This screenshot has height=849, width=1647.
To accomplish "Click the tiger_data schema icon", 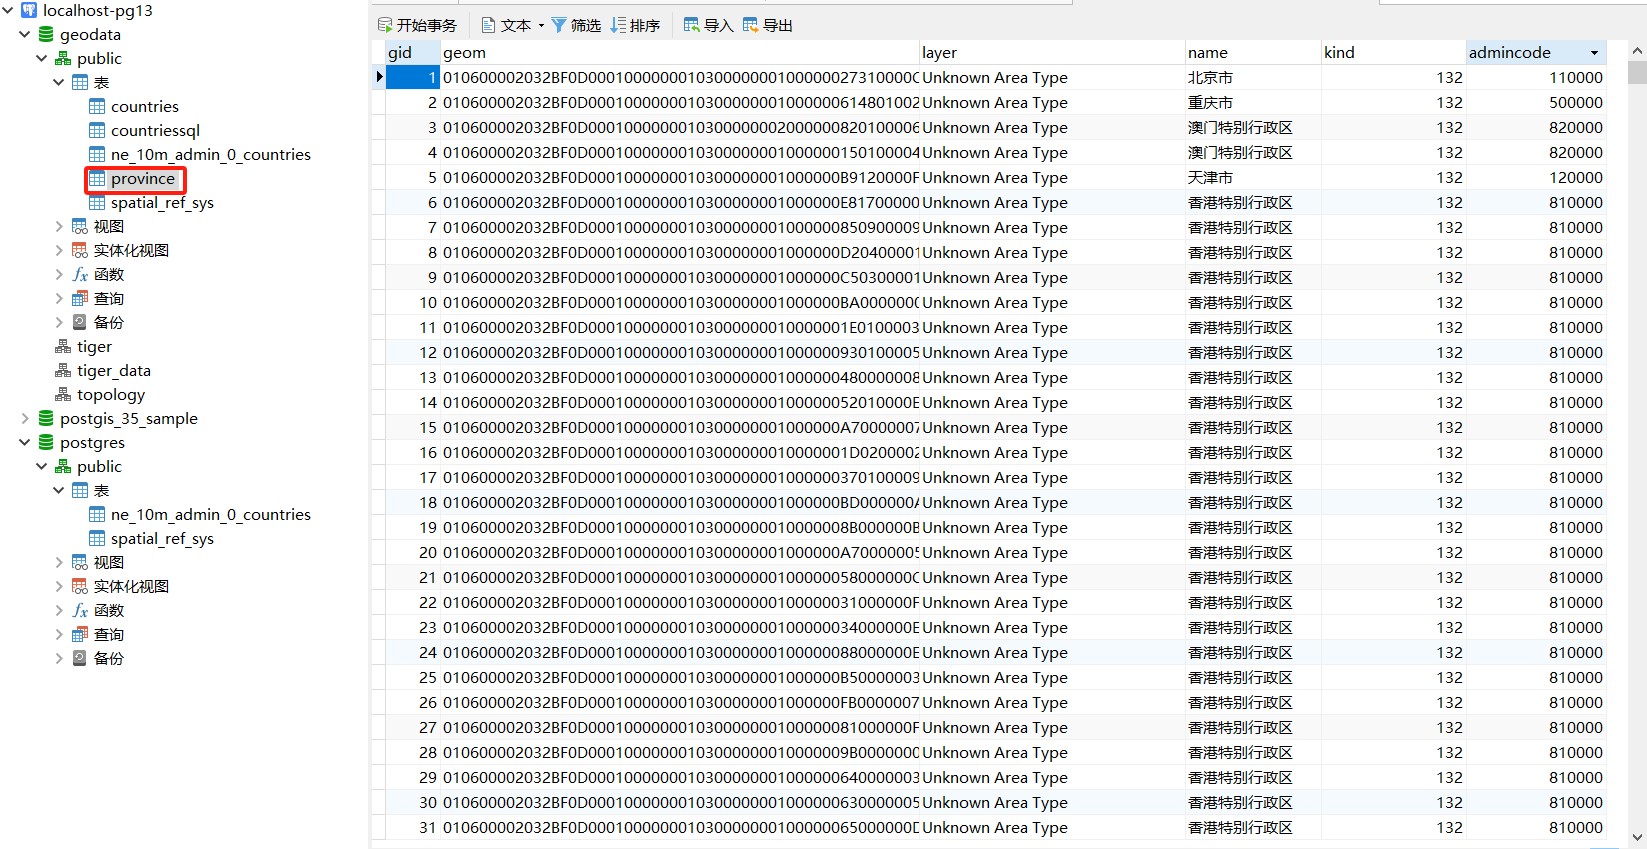I will pyautogui.click(x=63, y=370).
